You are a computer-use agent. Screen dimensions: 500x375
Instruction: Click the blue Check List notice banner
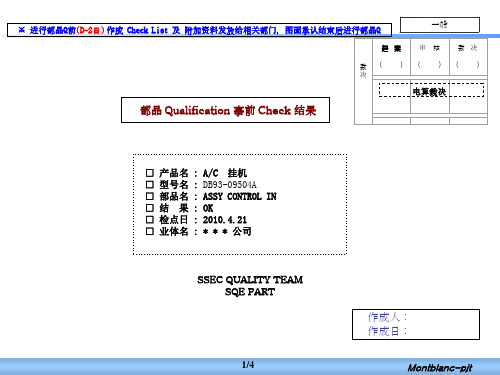pos(199,30)
